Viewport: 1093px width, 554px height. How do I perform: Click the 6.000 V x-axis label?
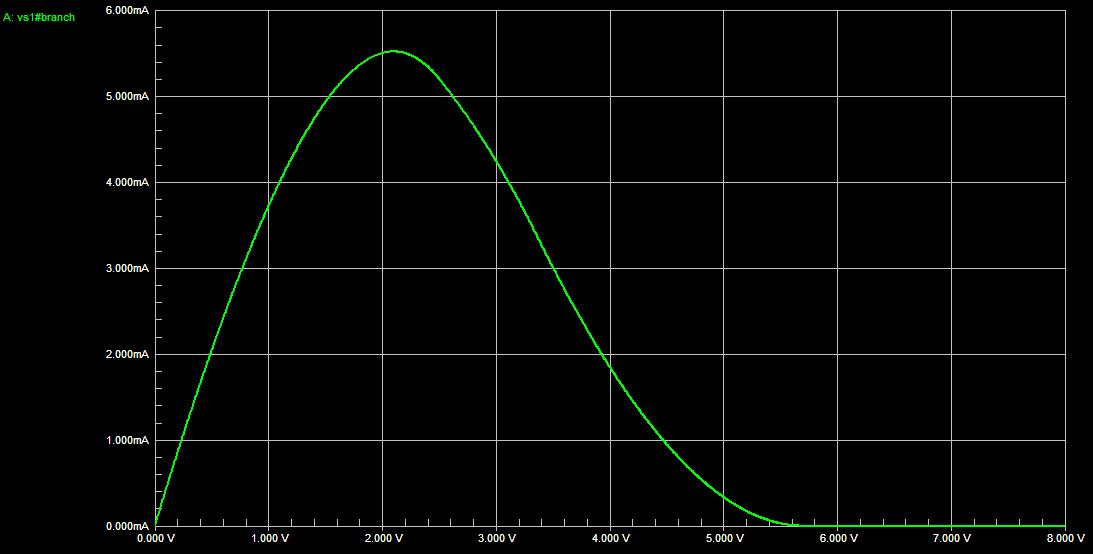838,538
